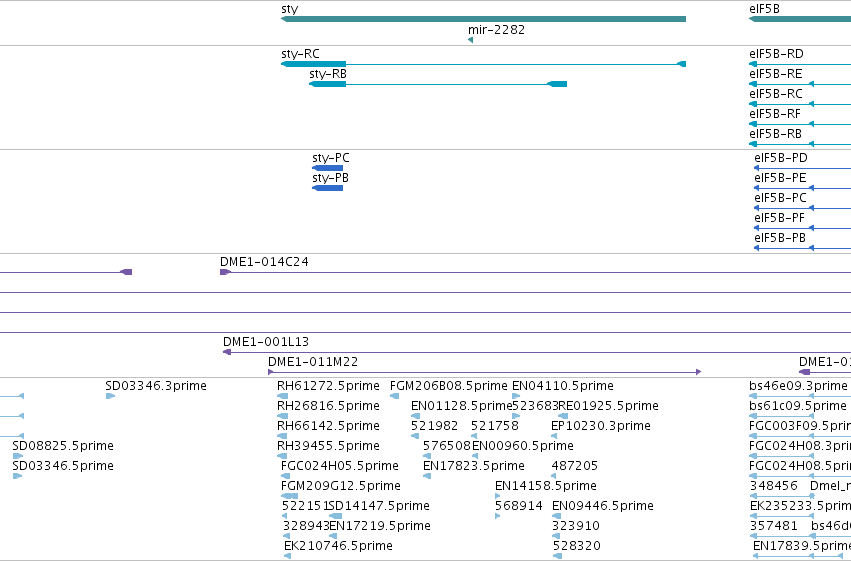Click the mir-2282 label
Screen dimensions: 851x561
[496, 29]
